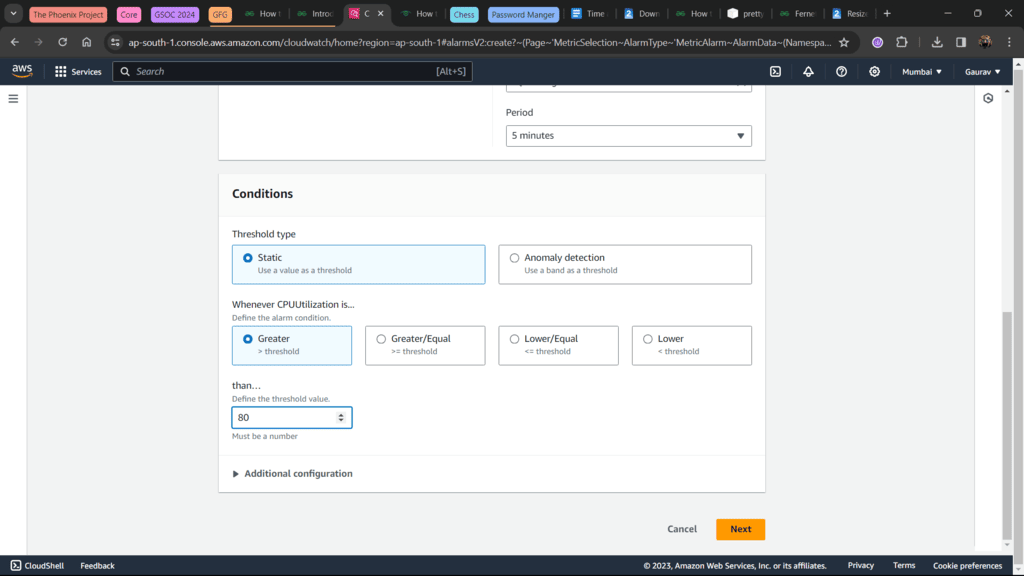Switch to the Core tab group
This screenshot has height=576, width=1024.
(x=129, y=14)
